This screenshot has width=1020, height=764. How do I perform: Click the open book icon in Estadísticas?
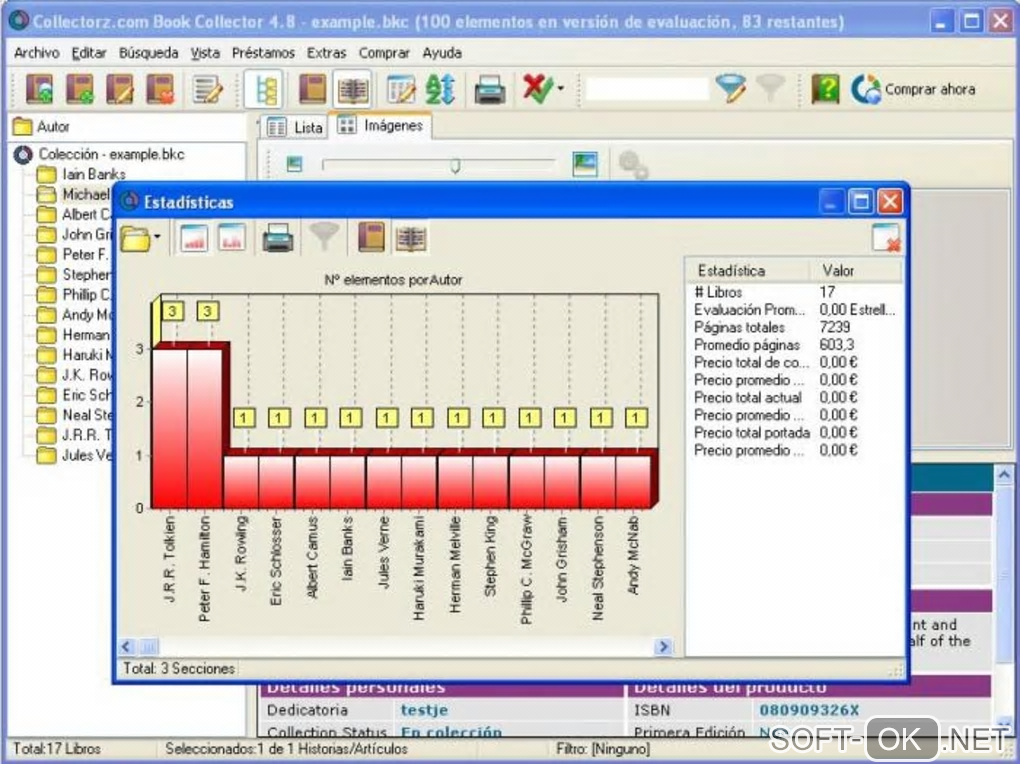pyautogui.click(x=411, y=238)
